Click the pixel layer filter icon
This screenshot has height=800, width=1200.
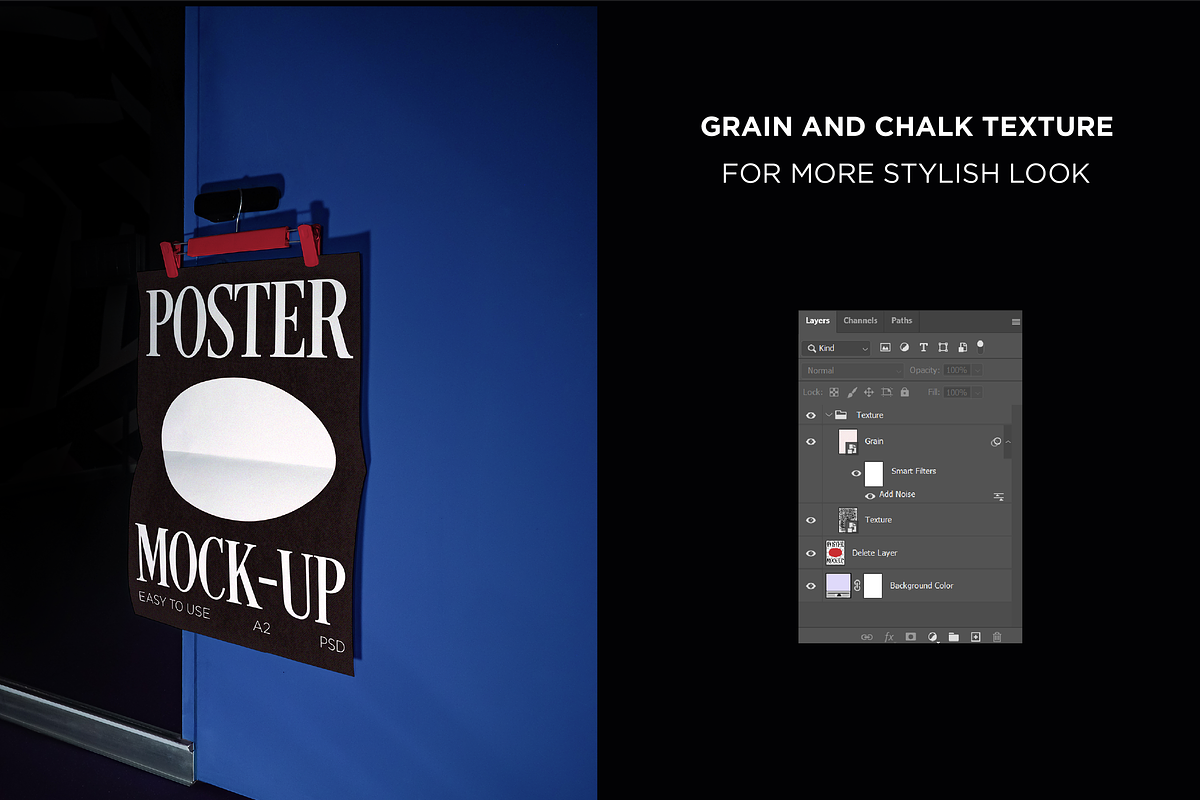tap(886, 348)
